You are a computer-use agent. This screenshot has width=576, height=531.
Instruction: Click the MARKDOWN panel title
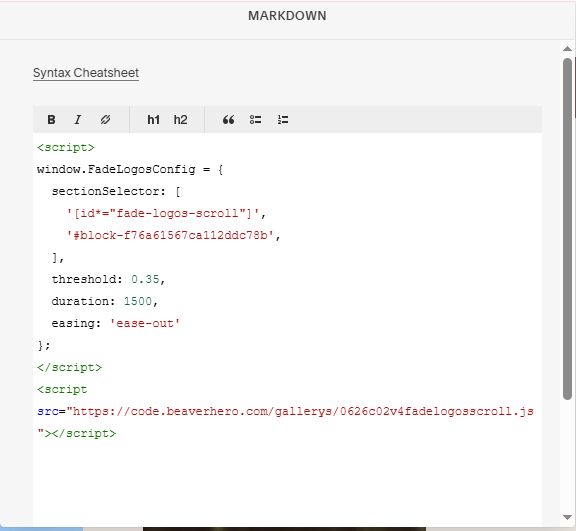pyautogui.click(x=287, y=16)
